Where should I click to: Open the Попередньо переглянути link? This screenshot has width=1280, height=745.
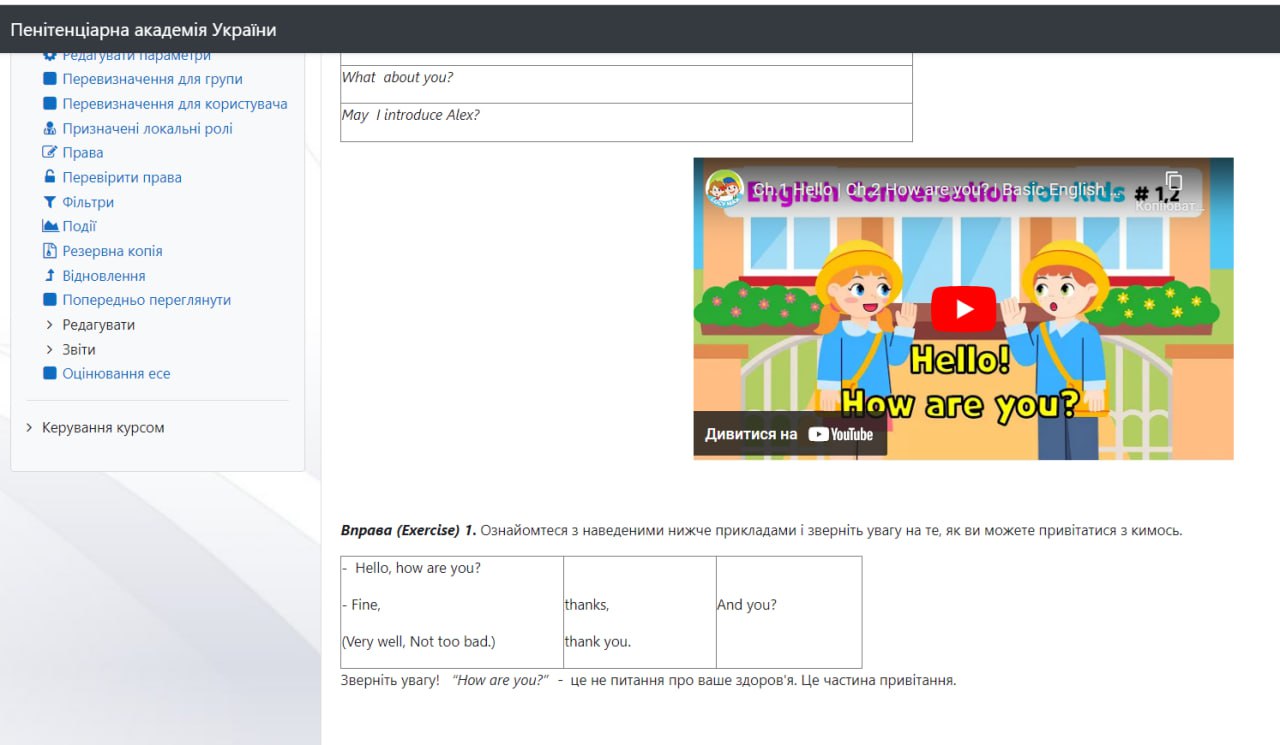click(x=146, y=300)
